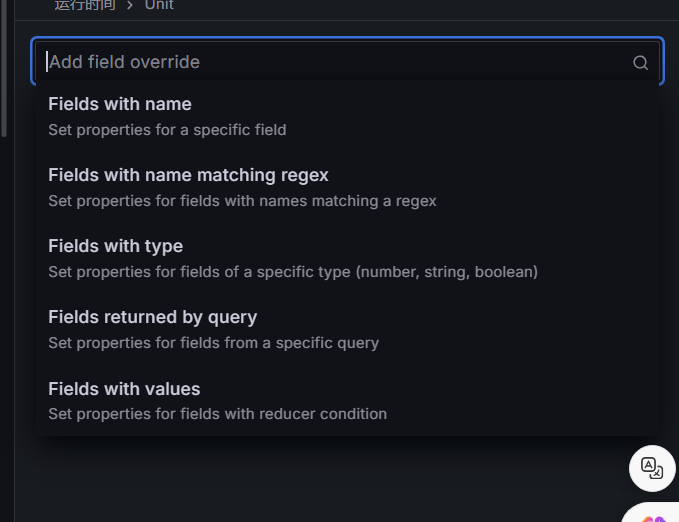Click 'fields from a specific query' description
679x522 pixels.
pyautogui.click(x=213, y=343)
